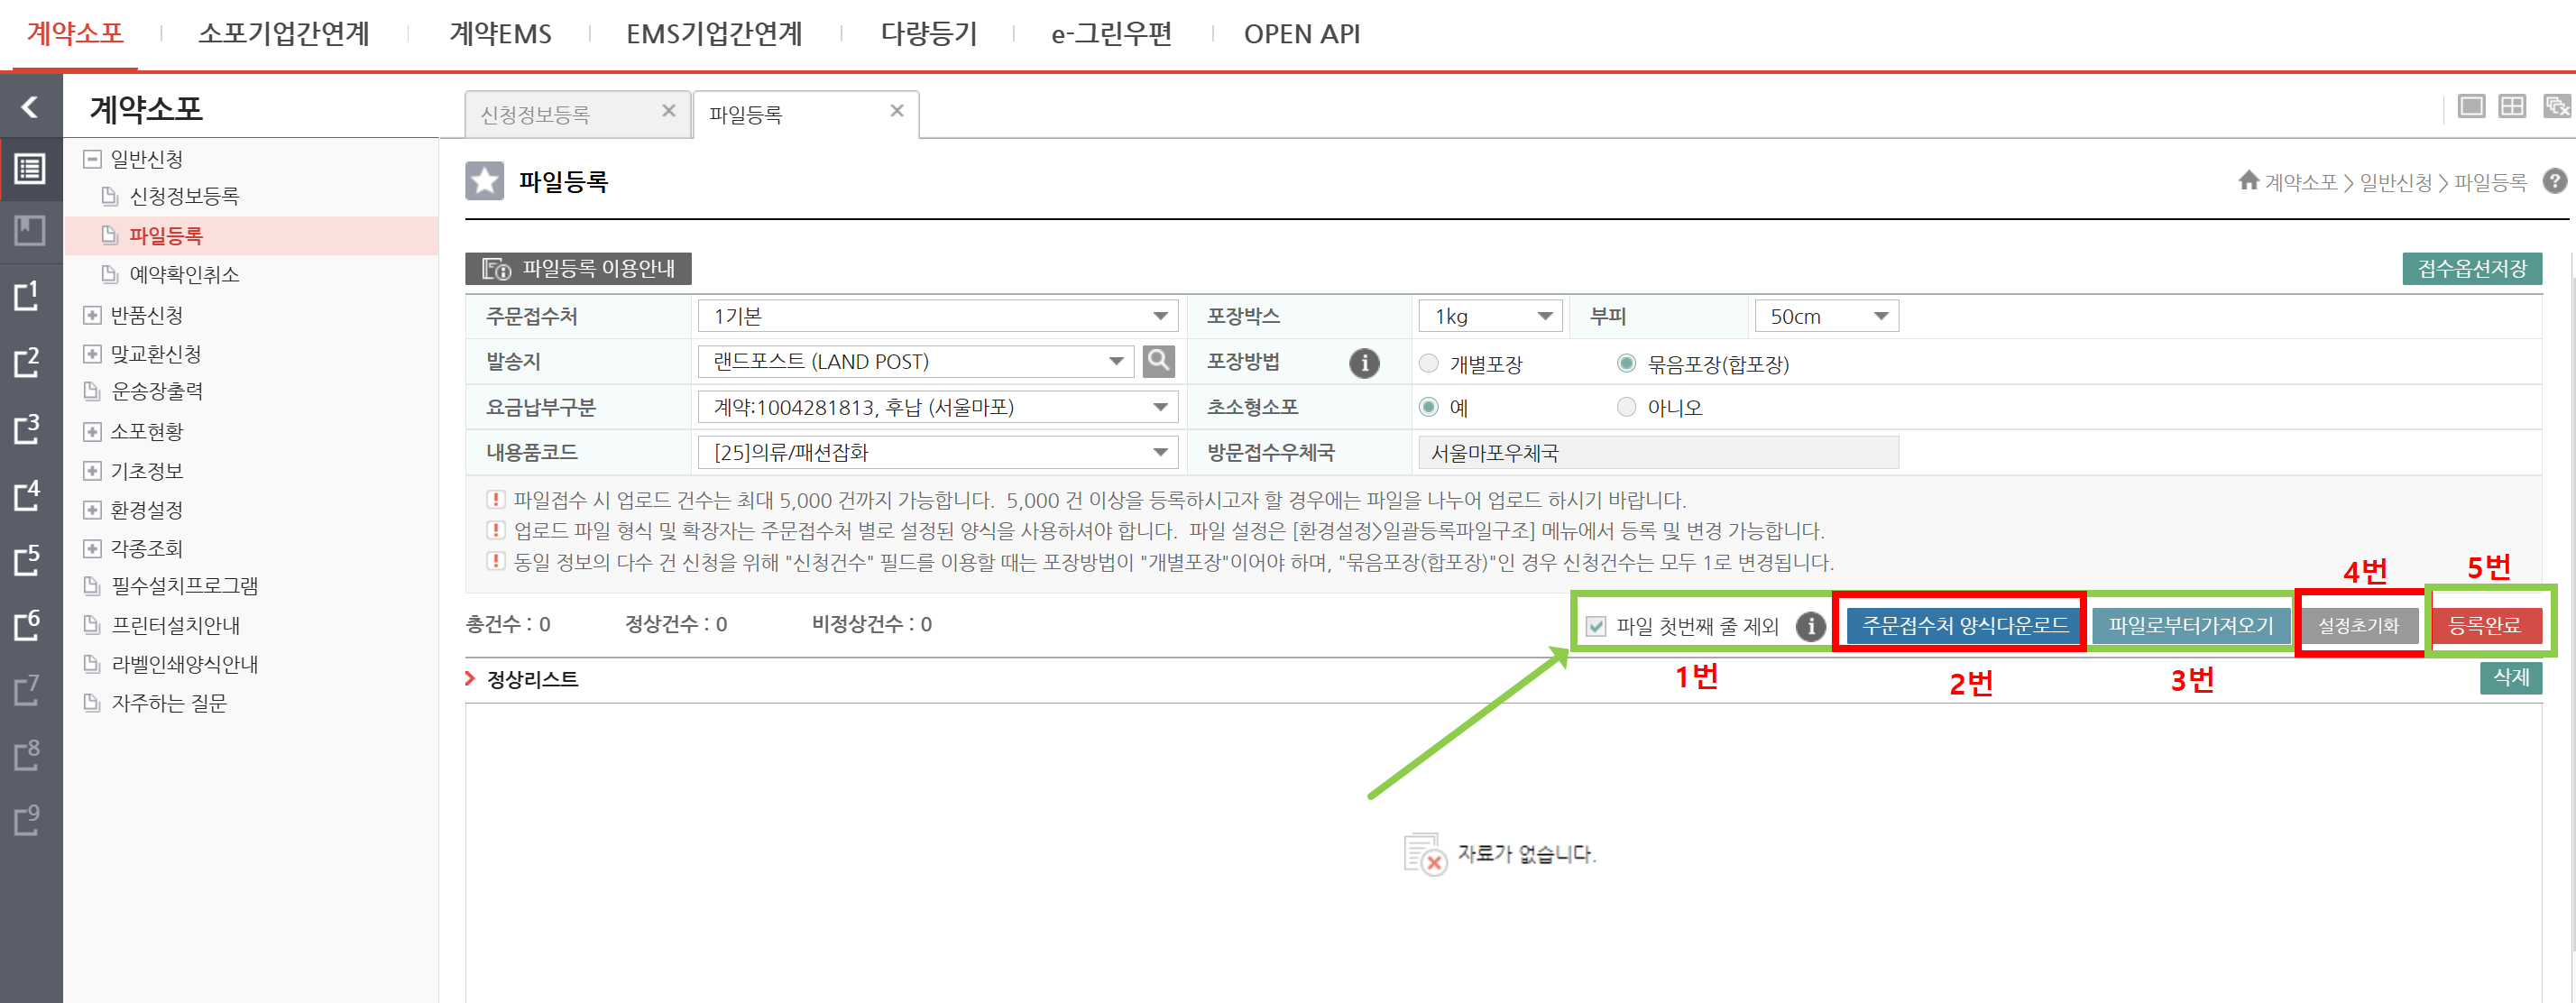Click the favorite star icon beside 파일등록
The image size is (2576, 1003).
(485, 182)
